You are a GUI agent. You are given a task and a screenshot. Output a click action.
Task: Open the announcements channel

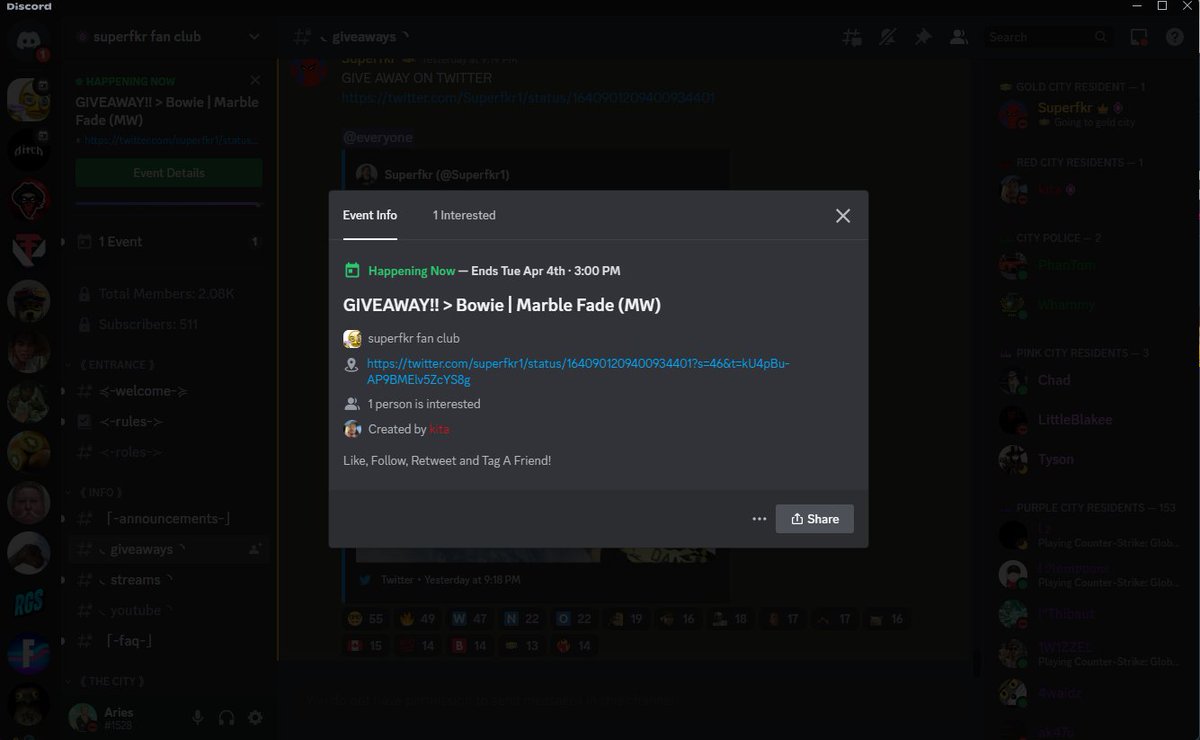(x=169, y=519)
